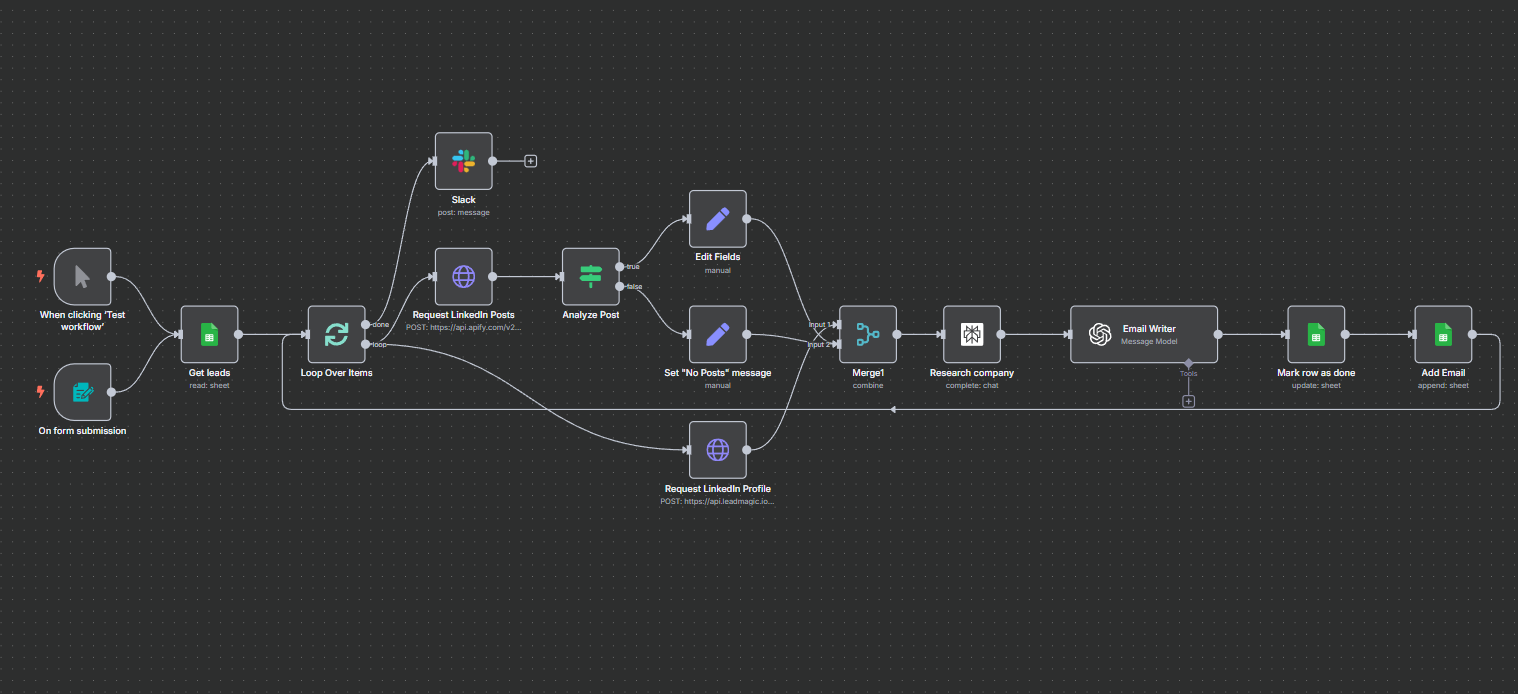The image size is (1518, 694).
Task: Select the Edit Fields node
Action: (x=717, y=219)
